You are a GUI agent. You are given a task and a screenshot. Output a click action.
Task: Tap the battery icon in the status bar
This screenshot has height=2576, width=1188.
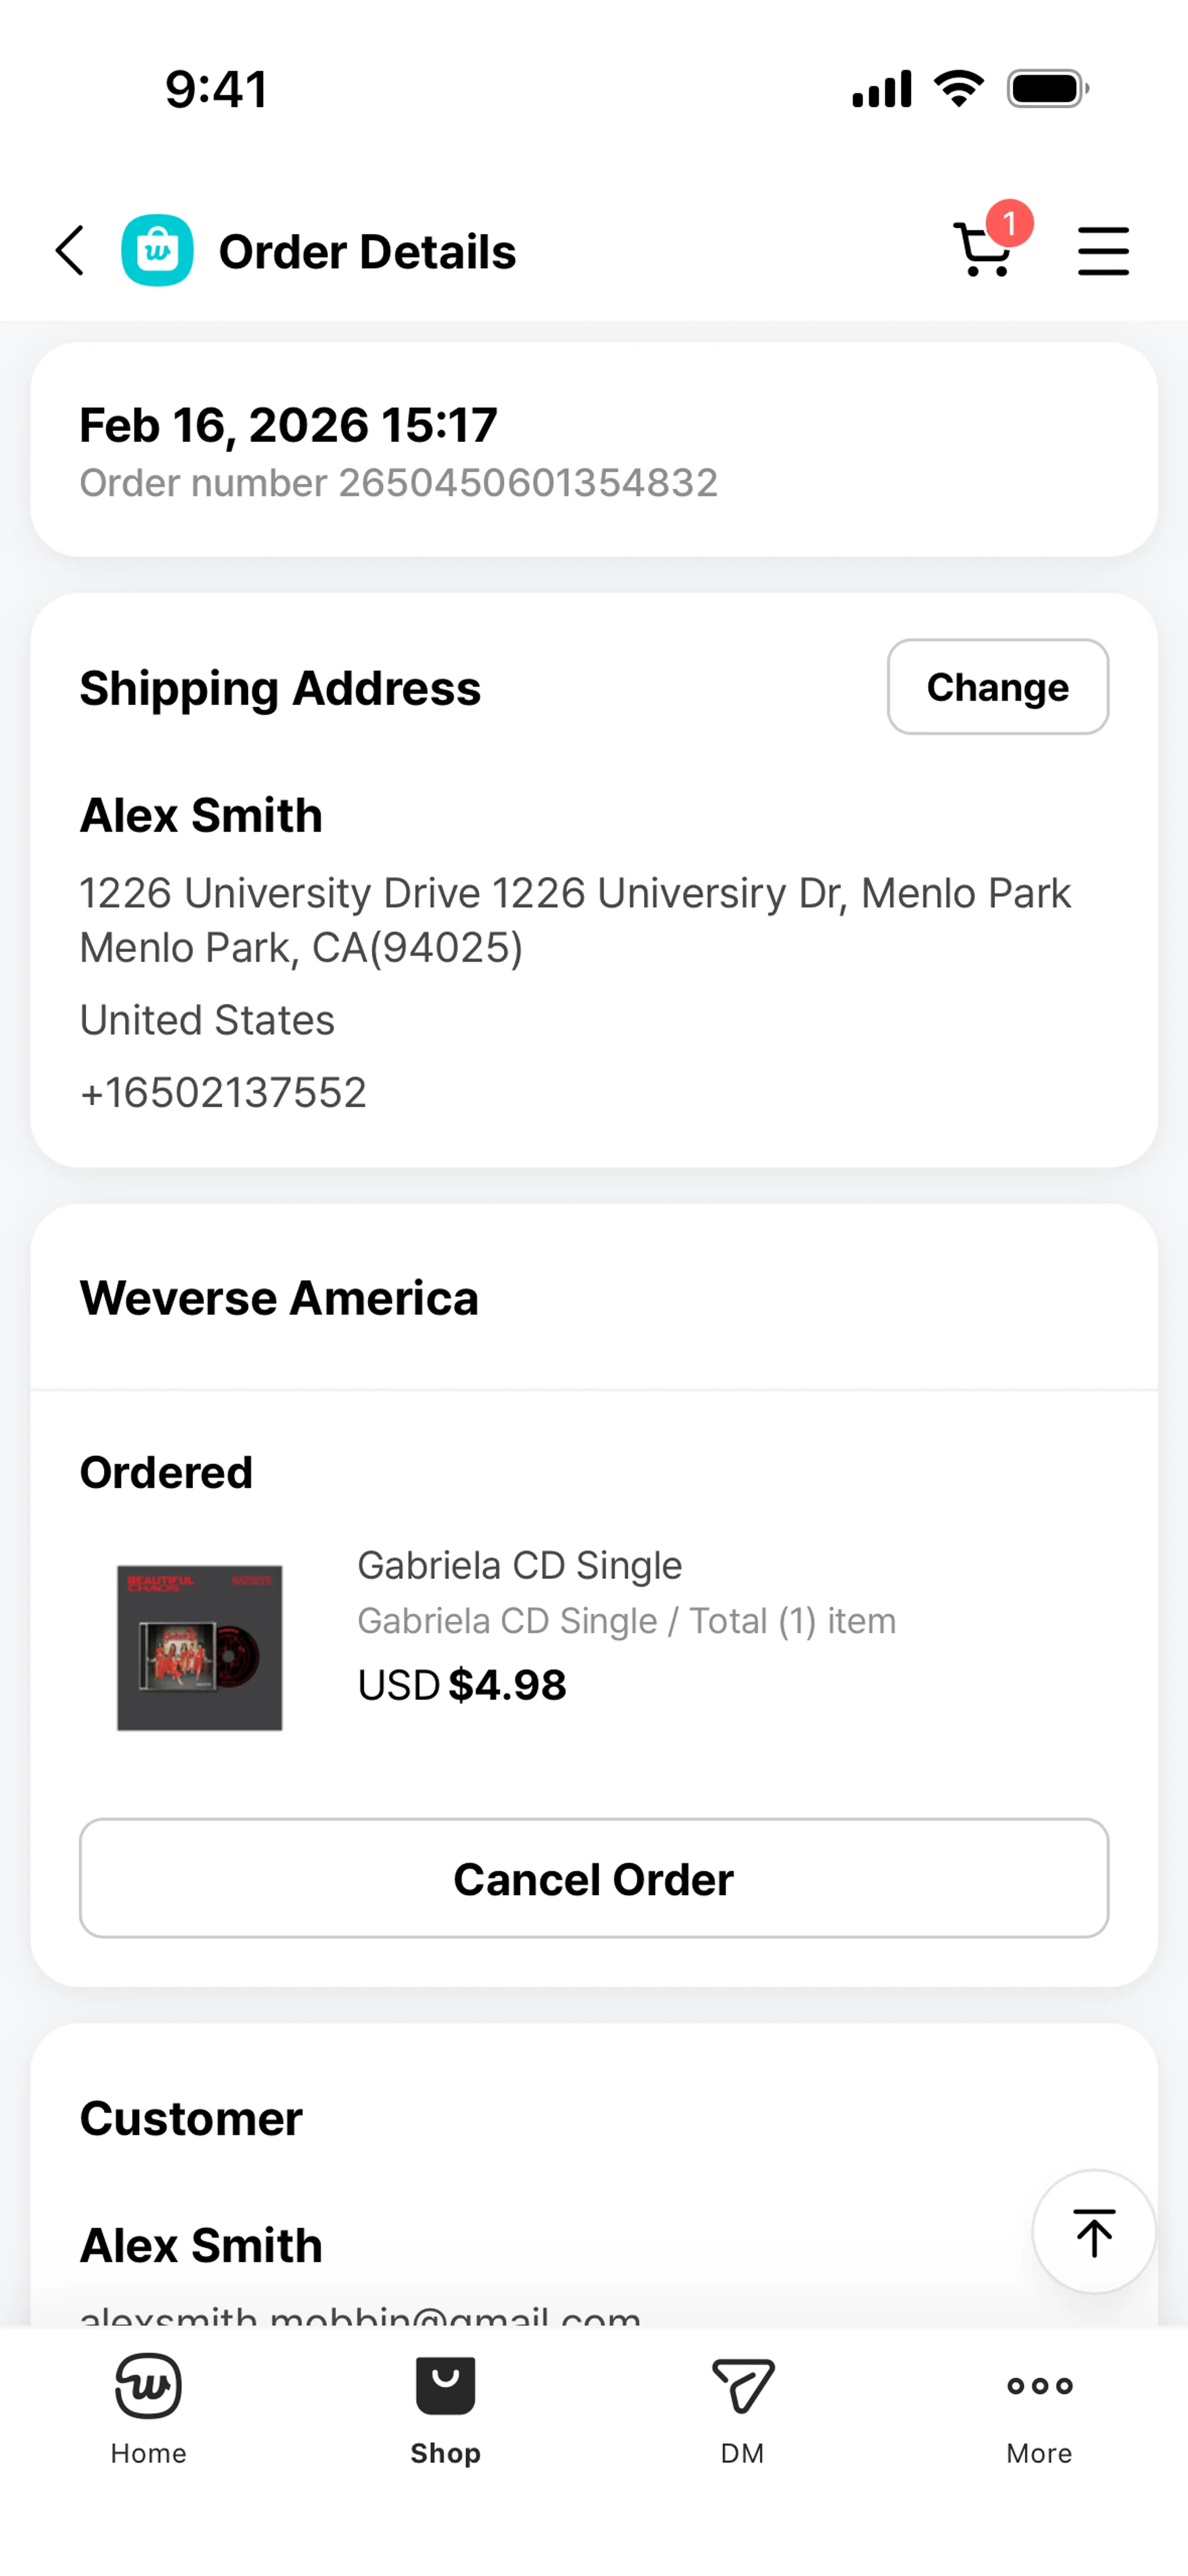coord(1047,89)
